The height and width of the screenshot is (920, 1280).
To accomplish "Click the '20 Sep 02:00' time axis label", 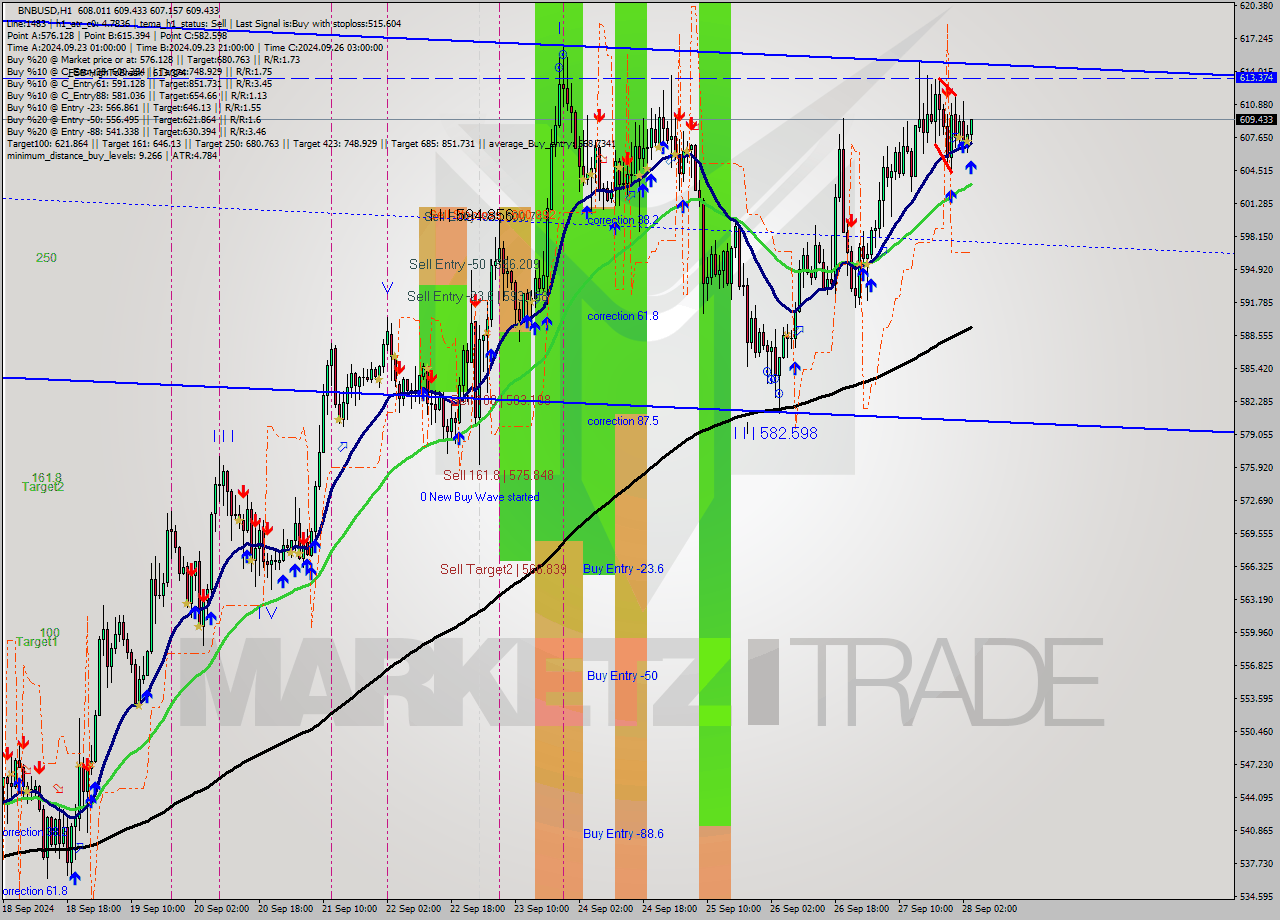I will click(221, 909).
